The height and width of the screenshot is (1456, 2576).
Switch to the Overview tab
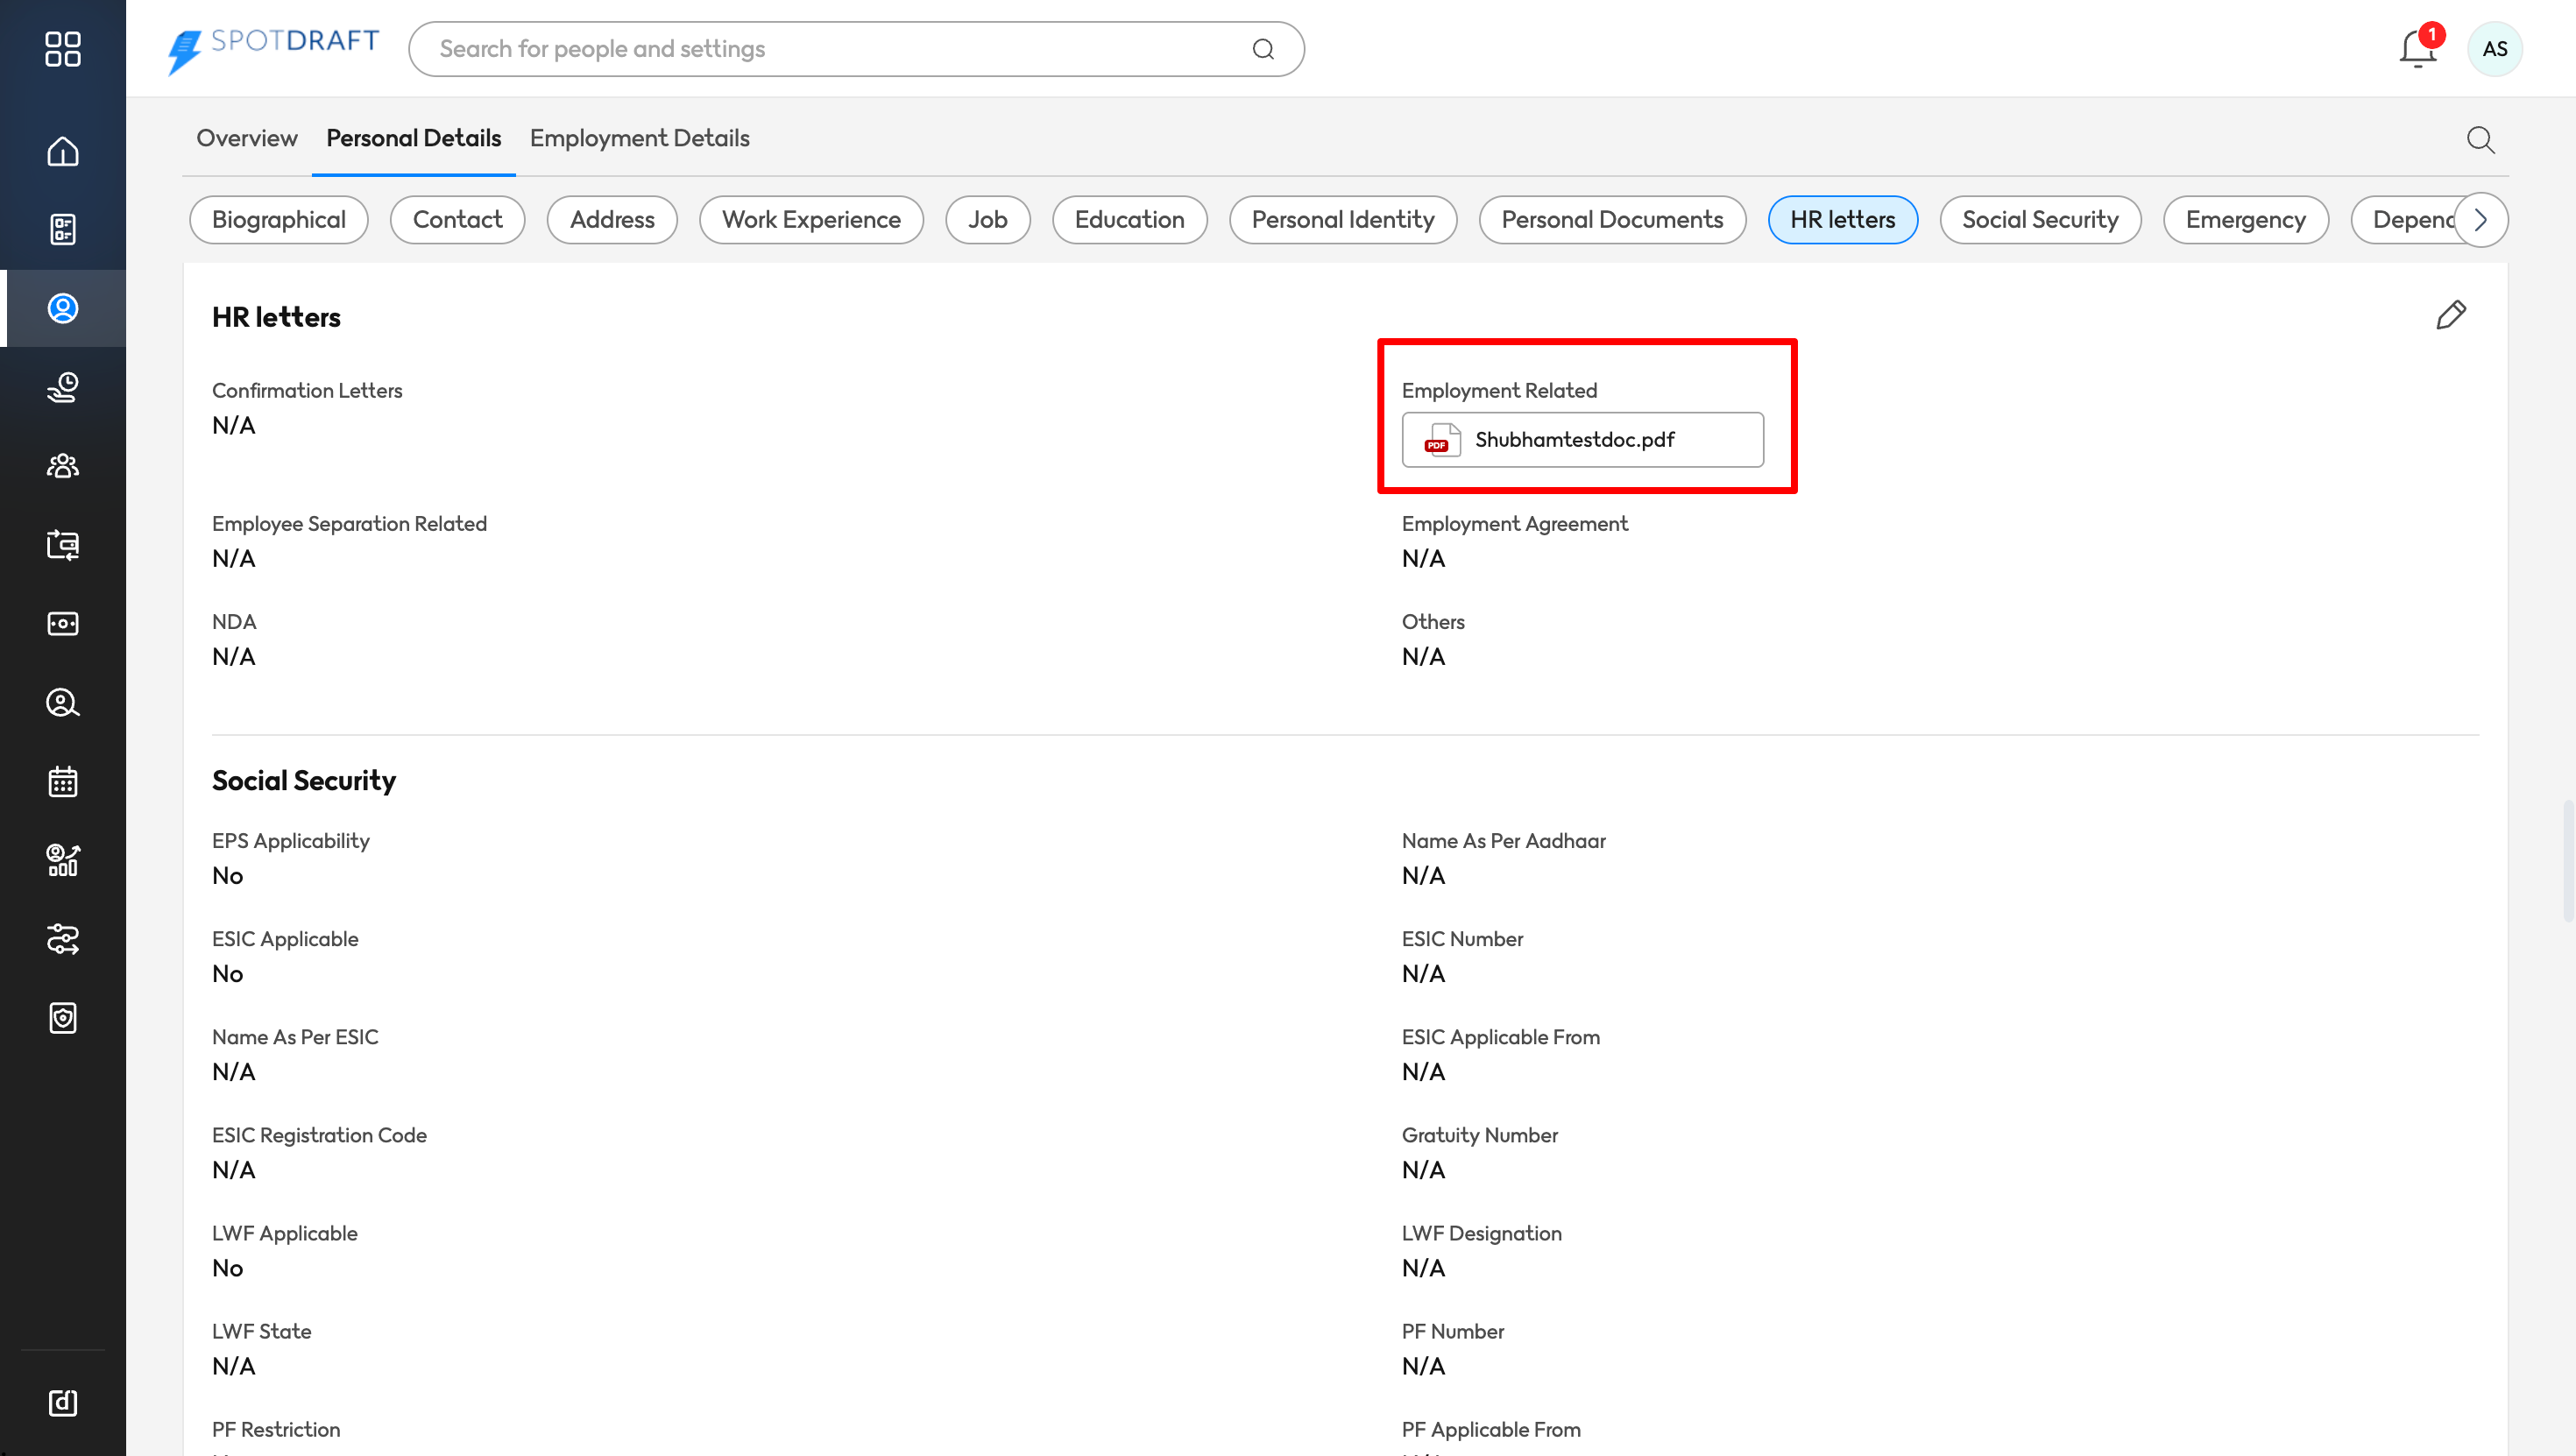pyautogui.click(x=246, y=138)
